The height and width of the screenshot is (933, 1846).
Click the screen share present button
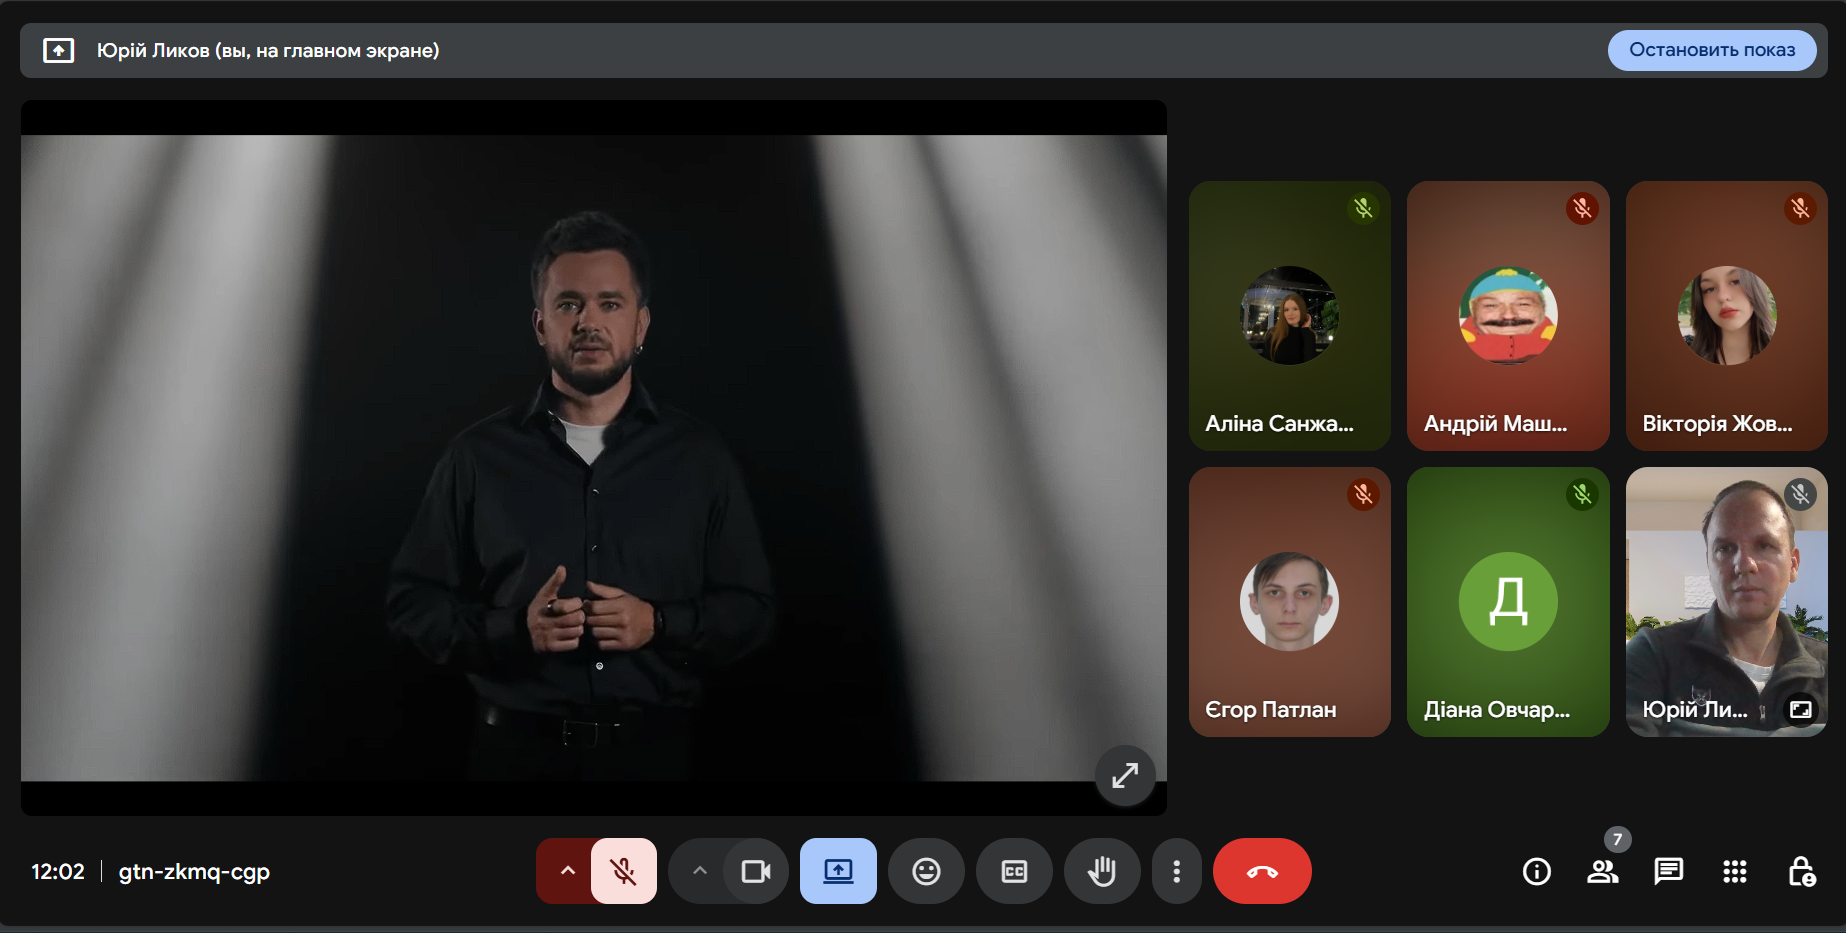(x=838, y=871)
